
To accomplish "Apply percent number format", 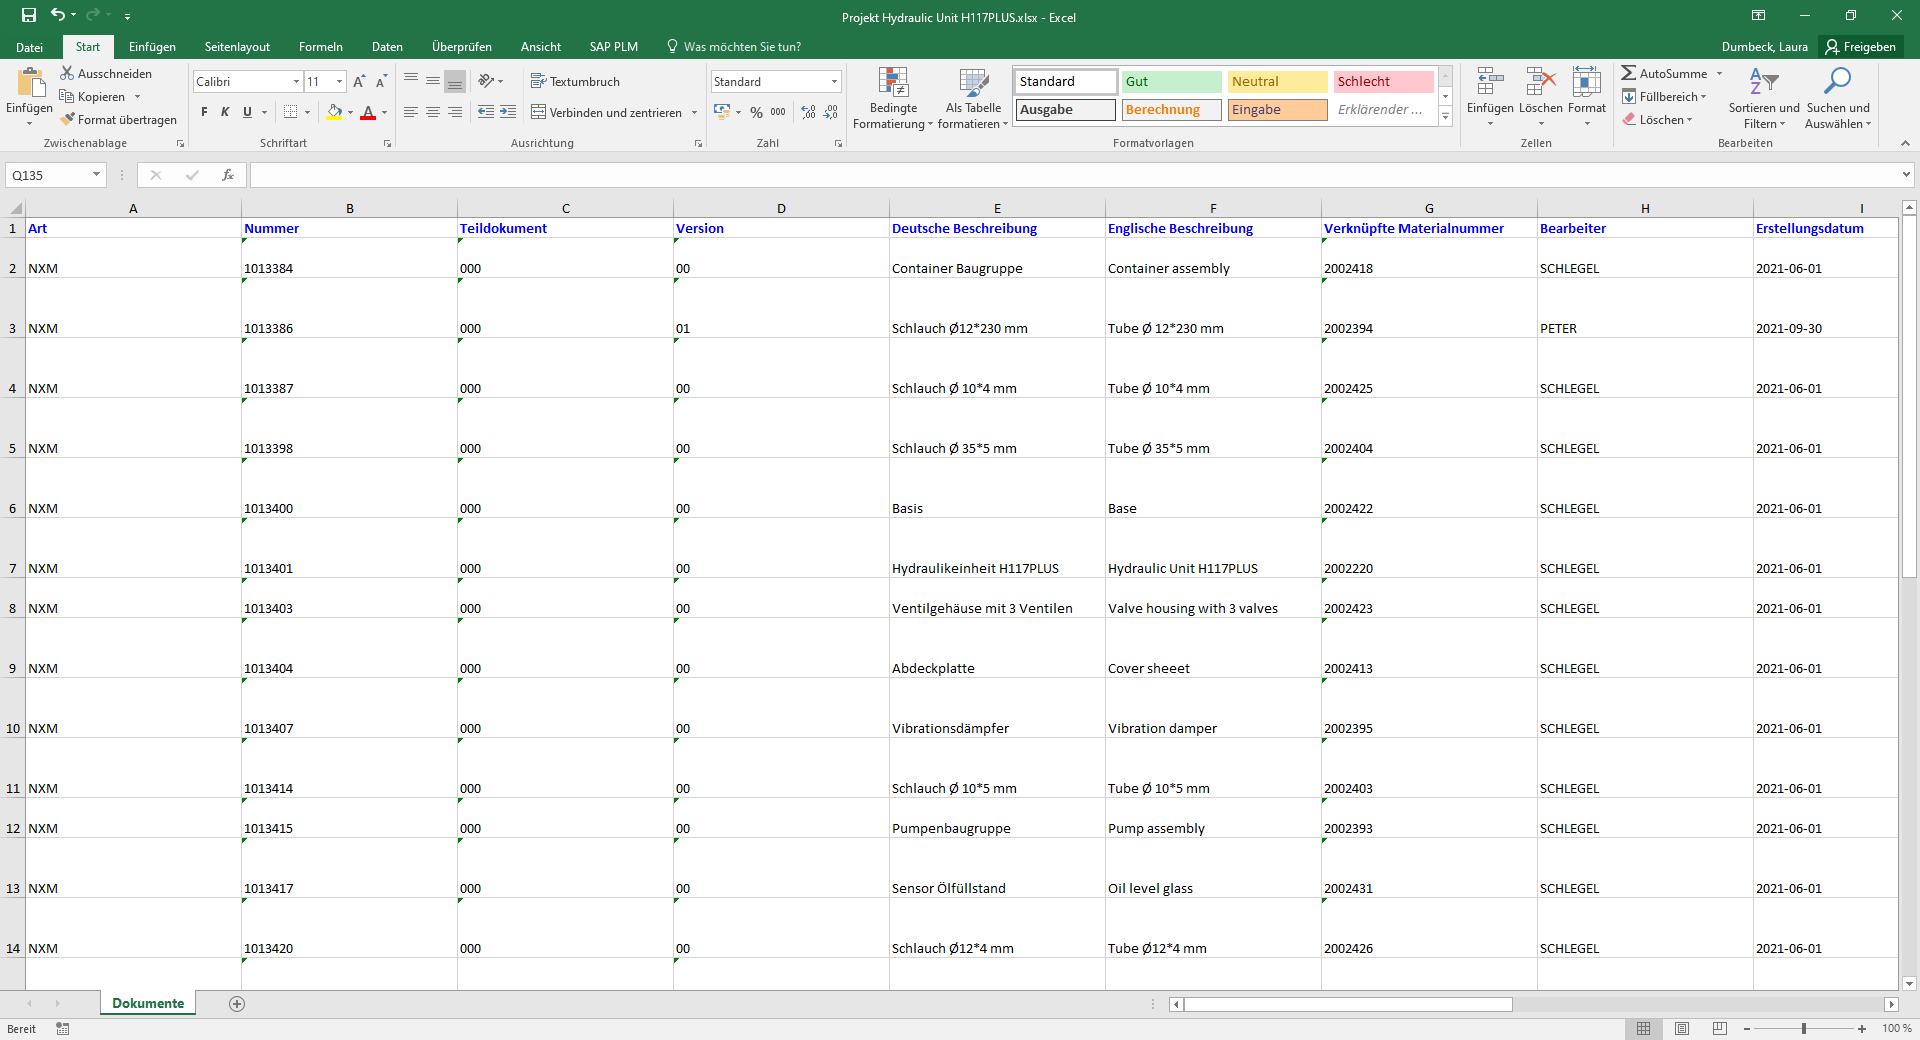I will pyautogui.click(x=757, y=112).
